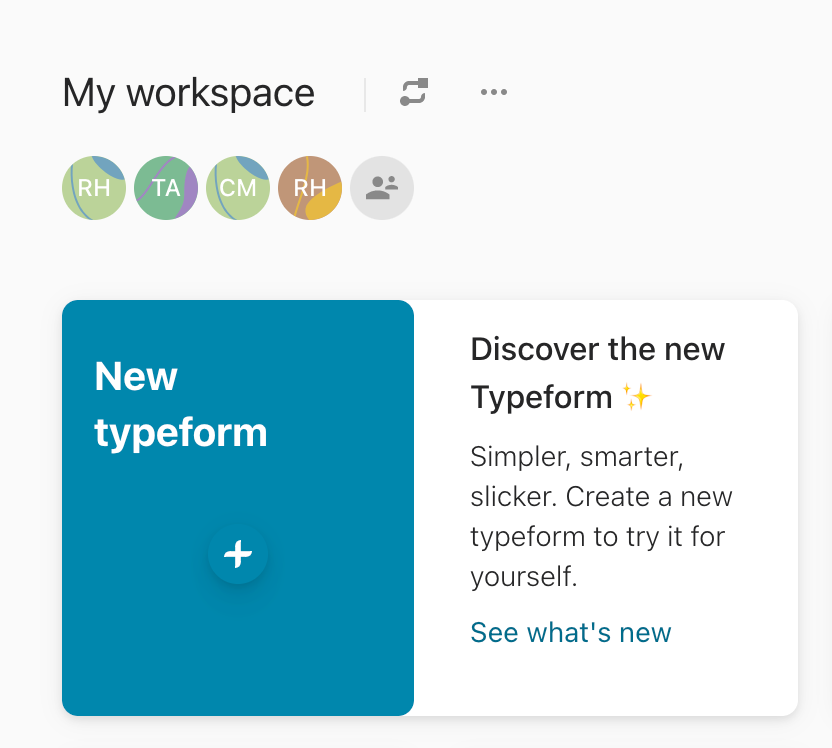The width and height of the screenshot is (832, 748).
Task: Click the "typeform to try it for" line
Action: click(x=597, y=536)
